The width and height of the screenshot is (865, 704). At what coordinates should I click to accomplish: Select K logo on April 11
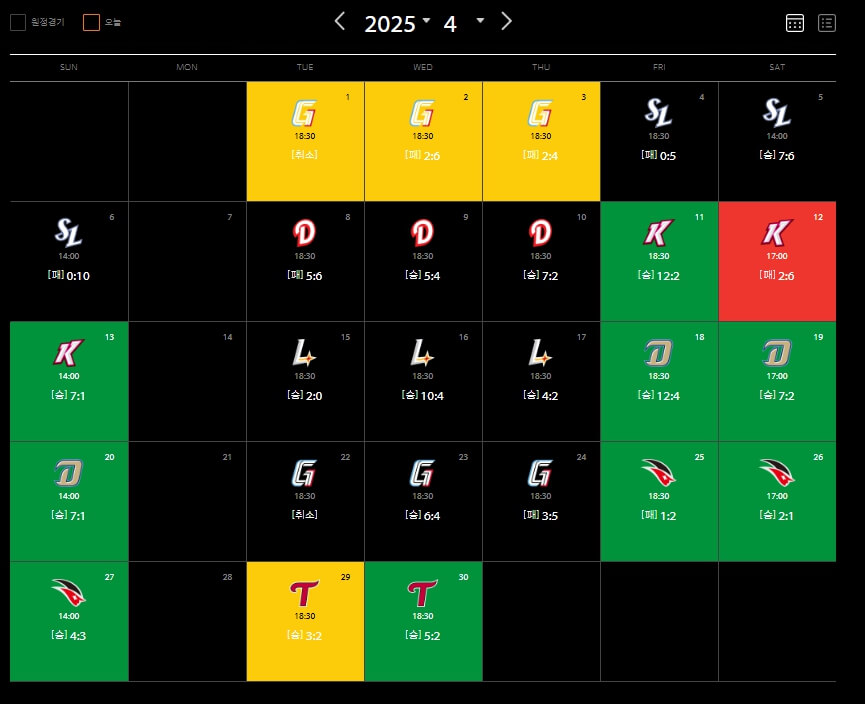tap(658, 233)
